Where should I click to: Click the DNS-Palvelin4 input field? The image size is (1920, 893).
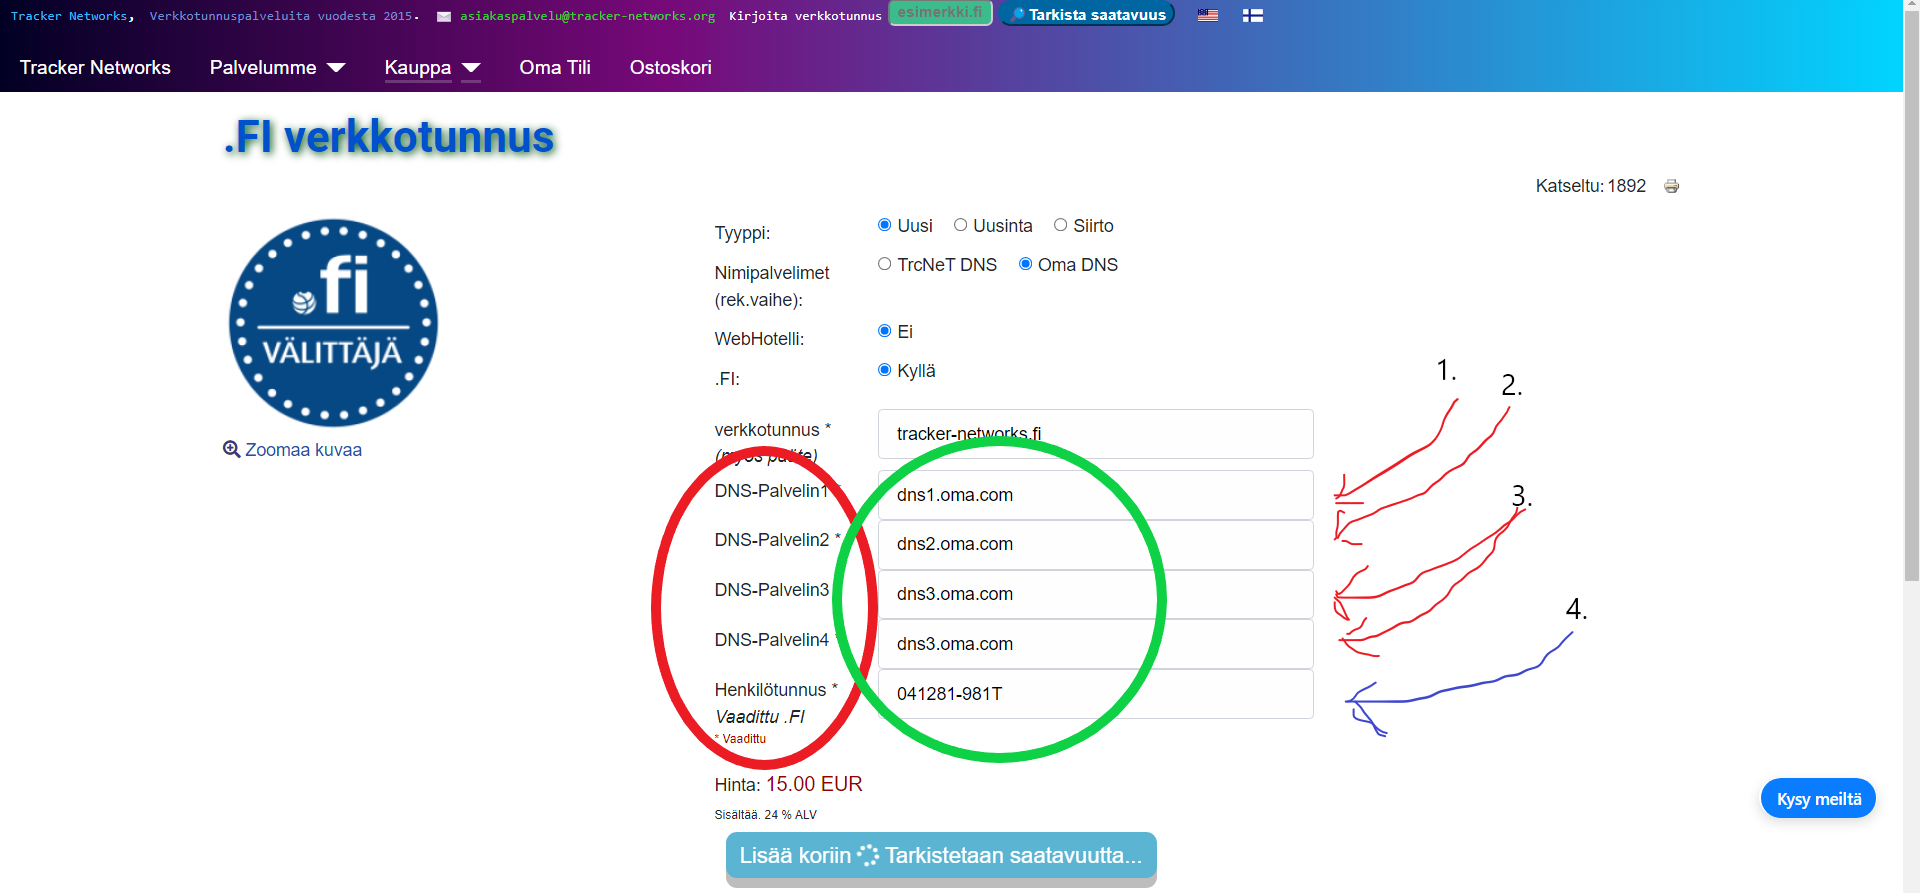click(1095, 644)
